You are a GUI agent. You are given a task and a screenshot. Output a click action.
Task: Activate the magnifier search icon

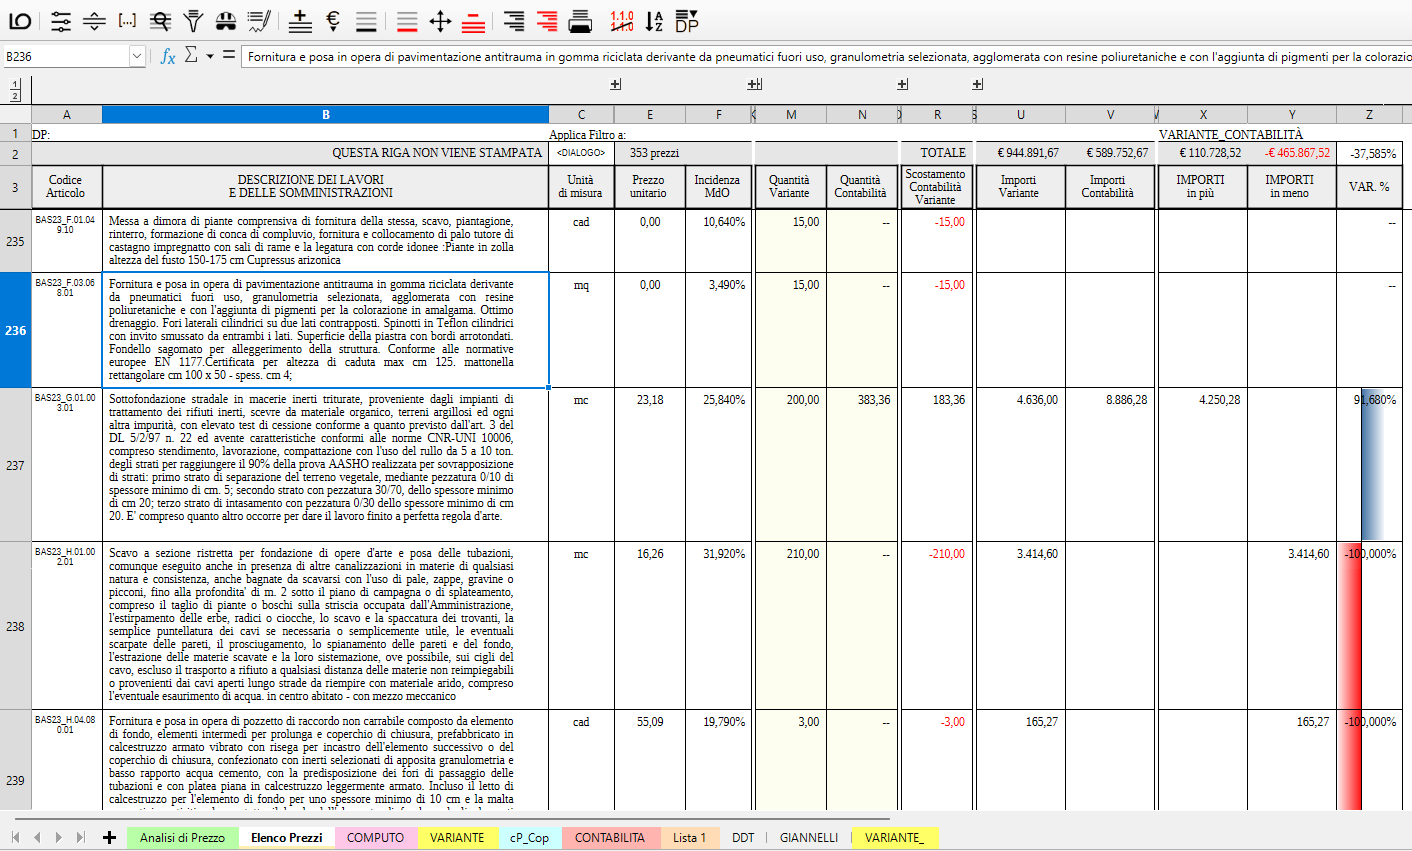[160, 20]
